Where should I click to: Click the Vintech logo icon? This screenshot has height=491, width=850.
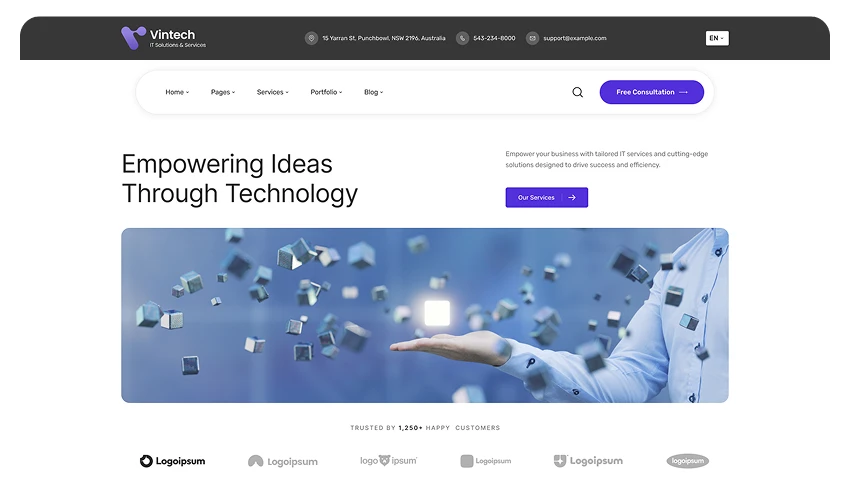point(133,37)
